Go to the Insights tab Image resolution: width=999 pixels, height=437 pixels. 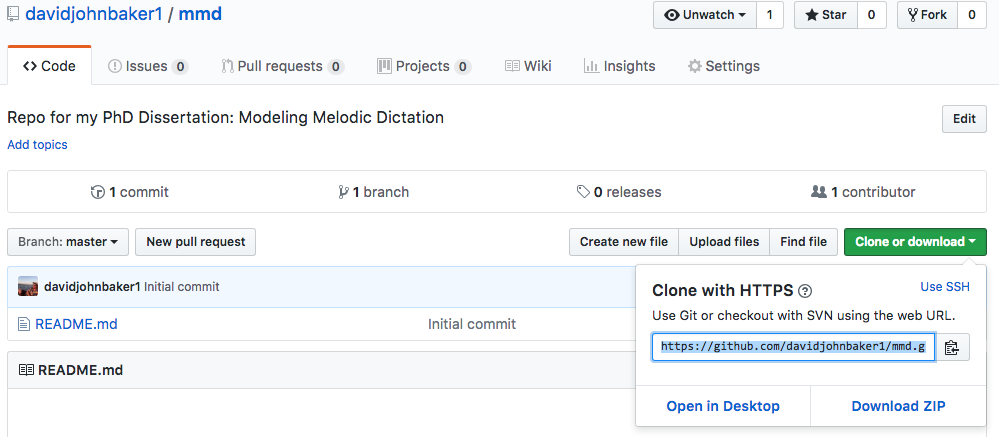(x=619, y=66)
